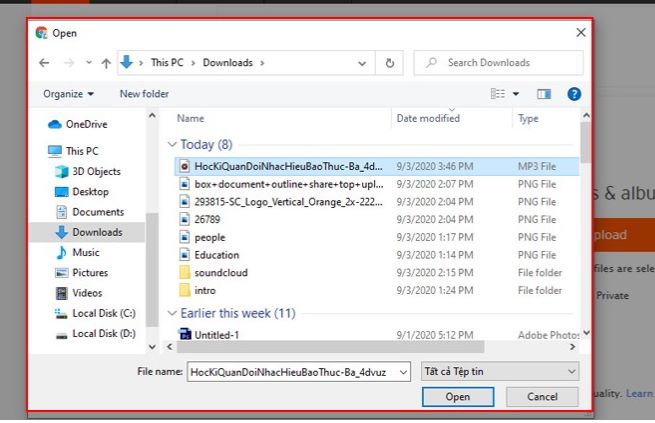The height and width of the screenshot is (423, 655).
Task: Refresh the Downloads folder listing
Action: click(x=389, y=63)
